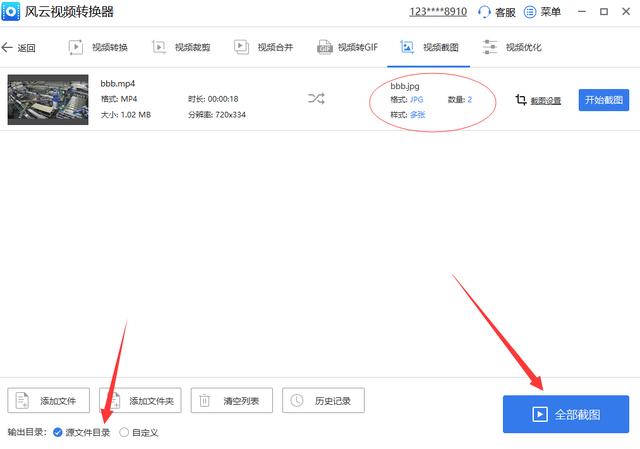The width and height of the screenshot is (640, 449).
Task: Change output format JPG value
Action: click(417, 100)
